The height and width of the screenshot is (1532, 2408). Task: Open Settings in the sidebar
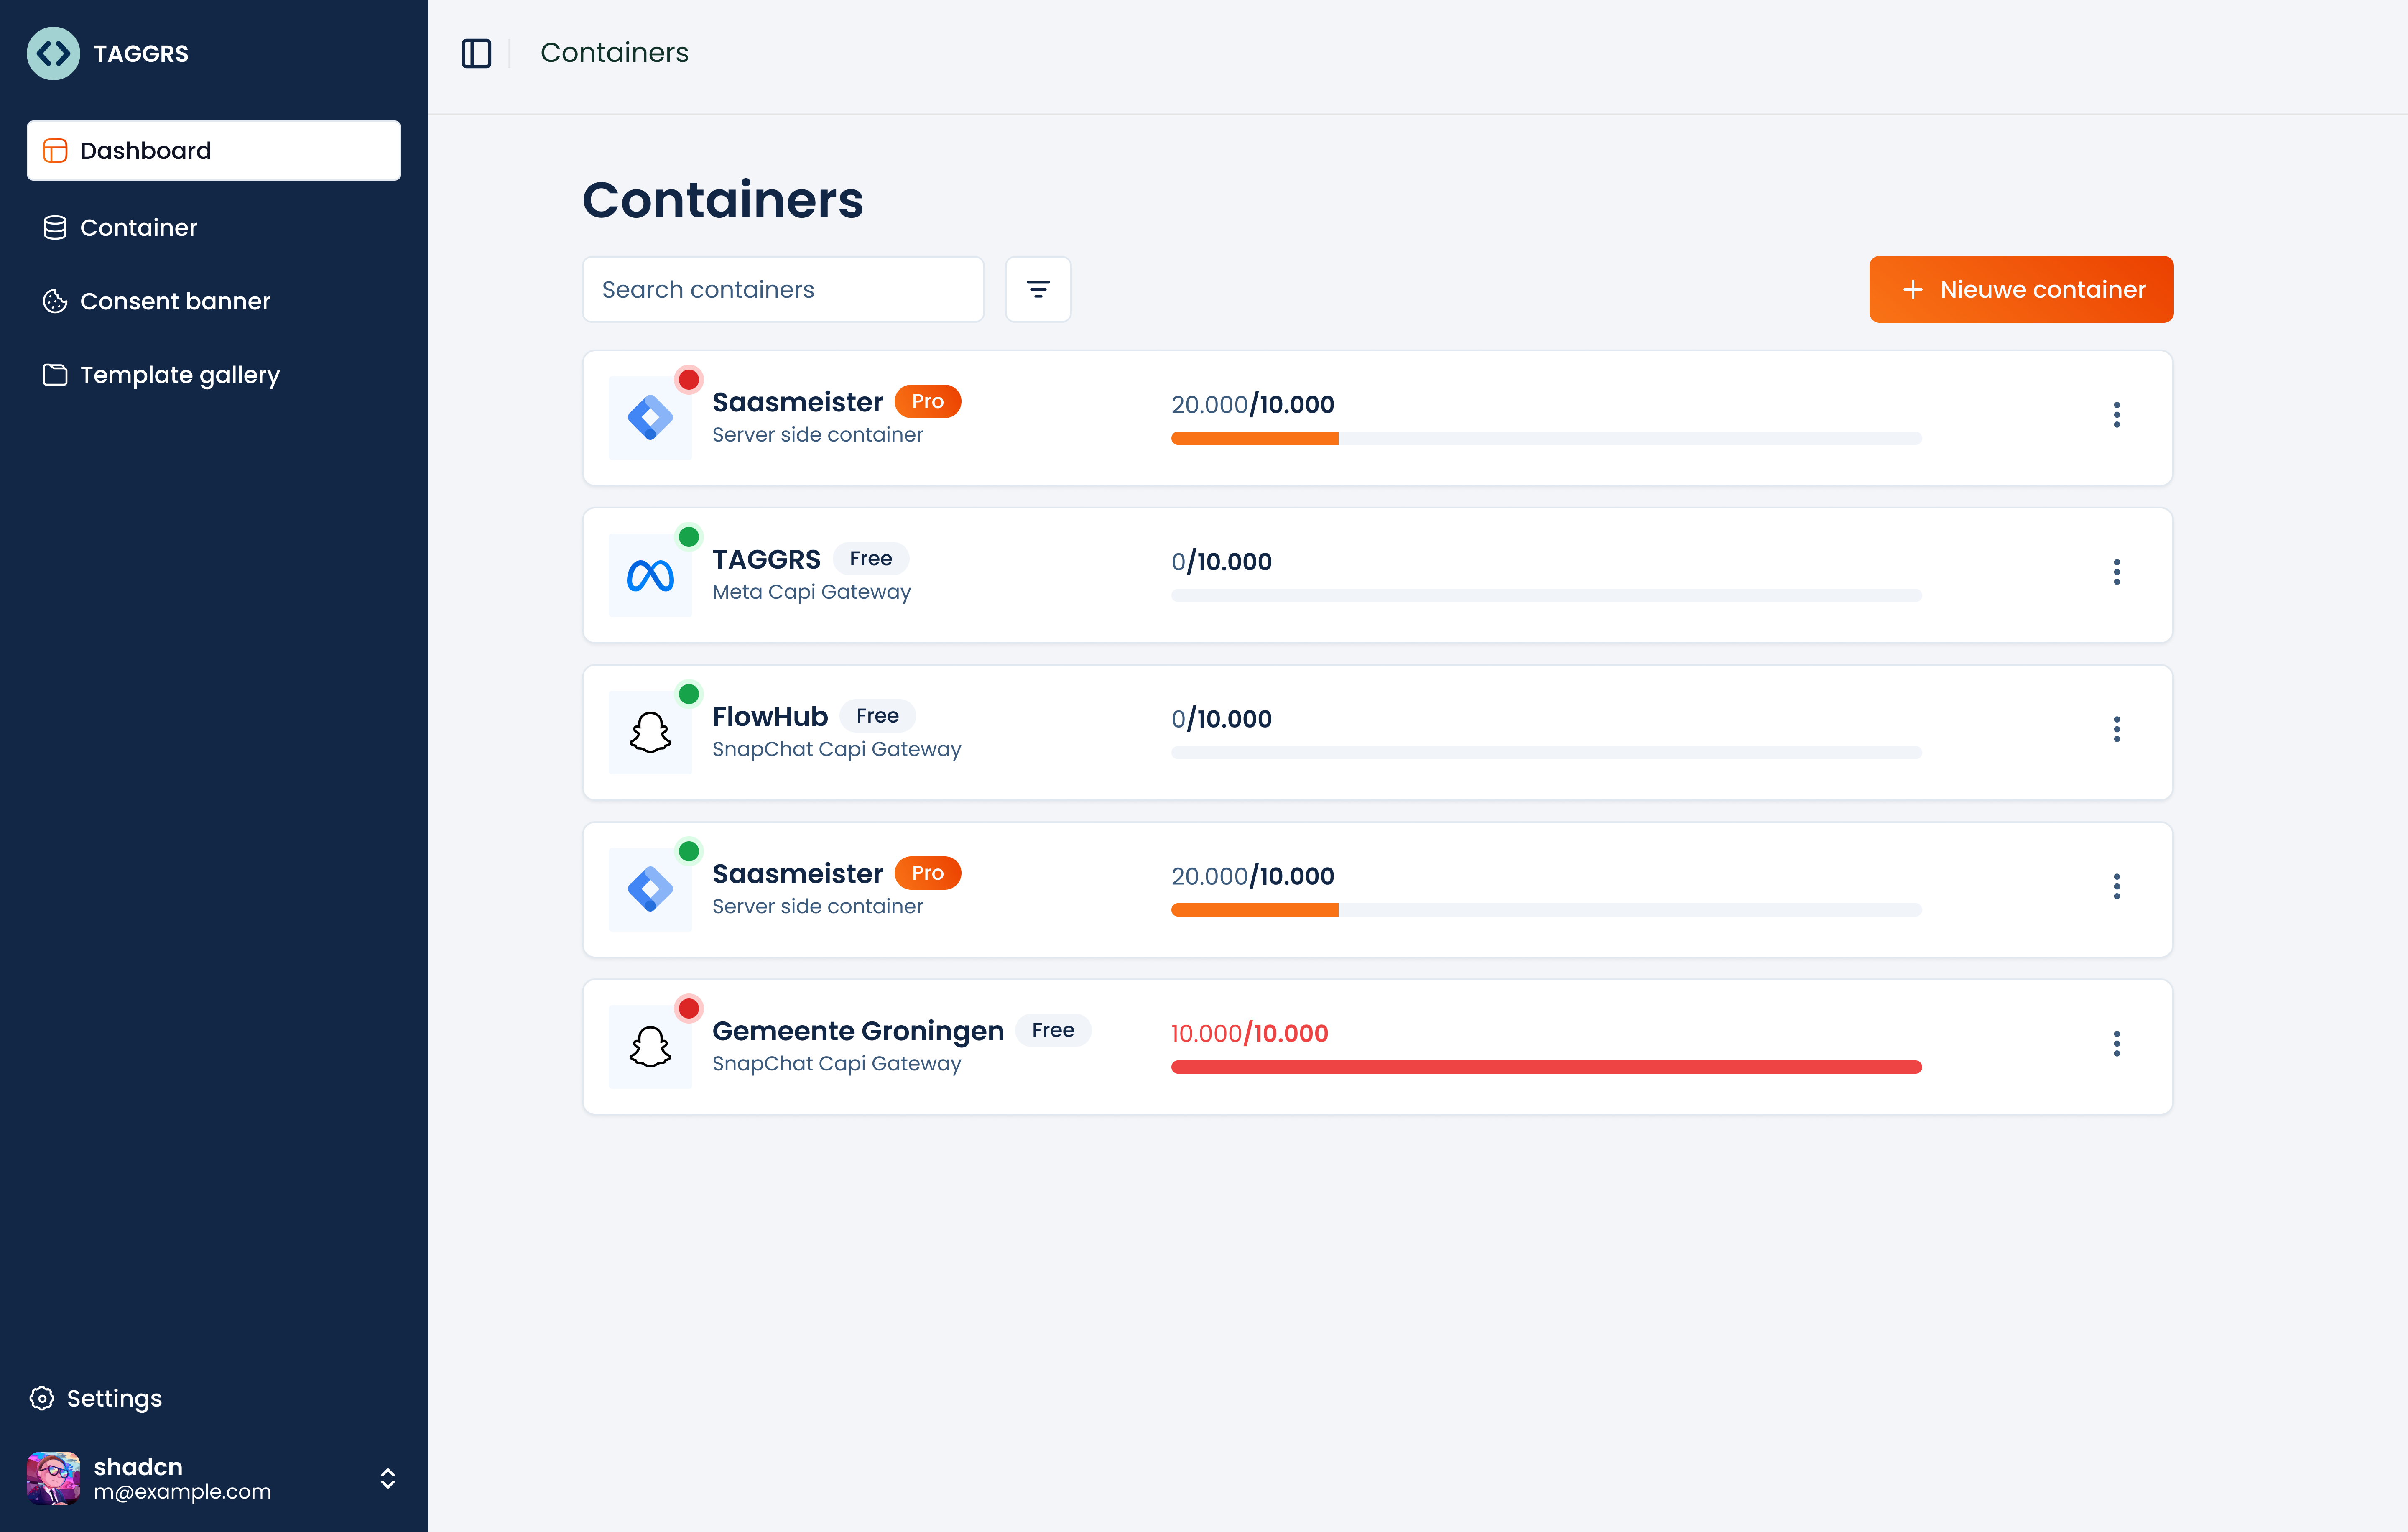[x=96, y=1398]
